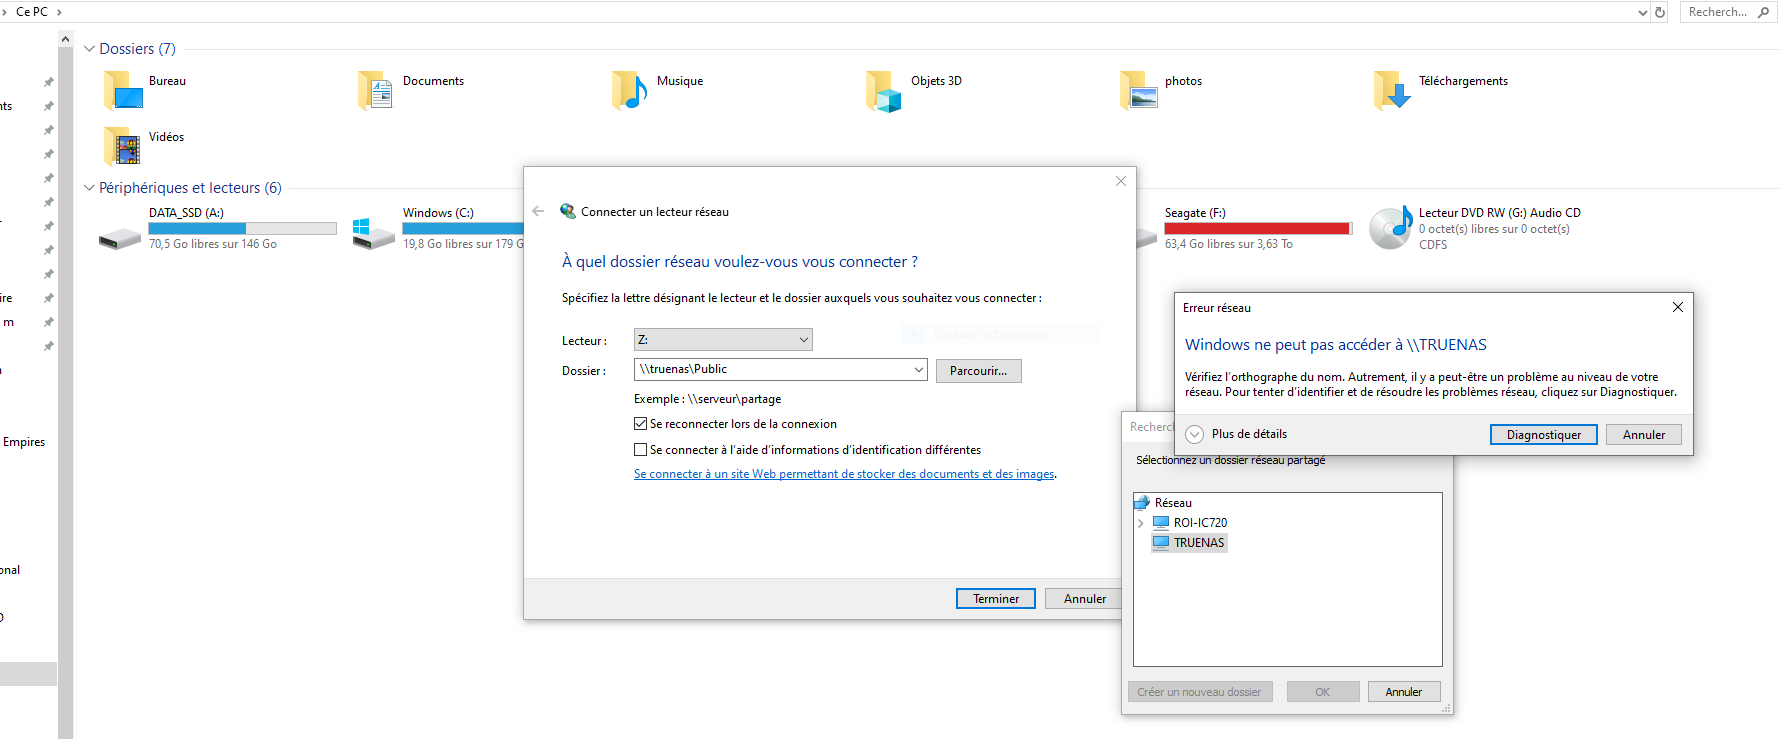Screen dimensions: 1779x739
Task: Open the Dossier path dropdown arrow
Action: tap(918, 370)
